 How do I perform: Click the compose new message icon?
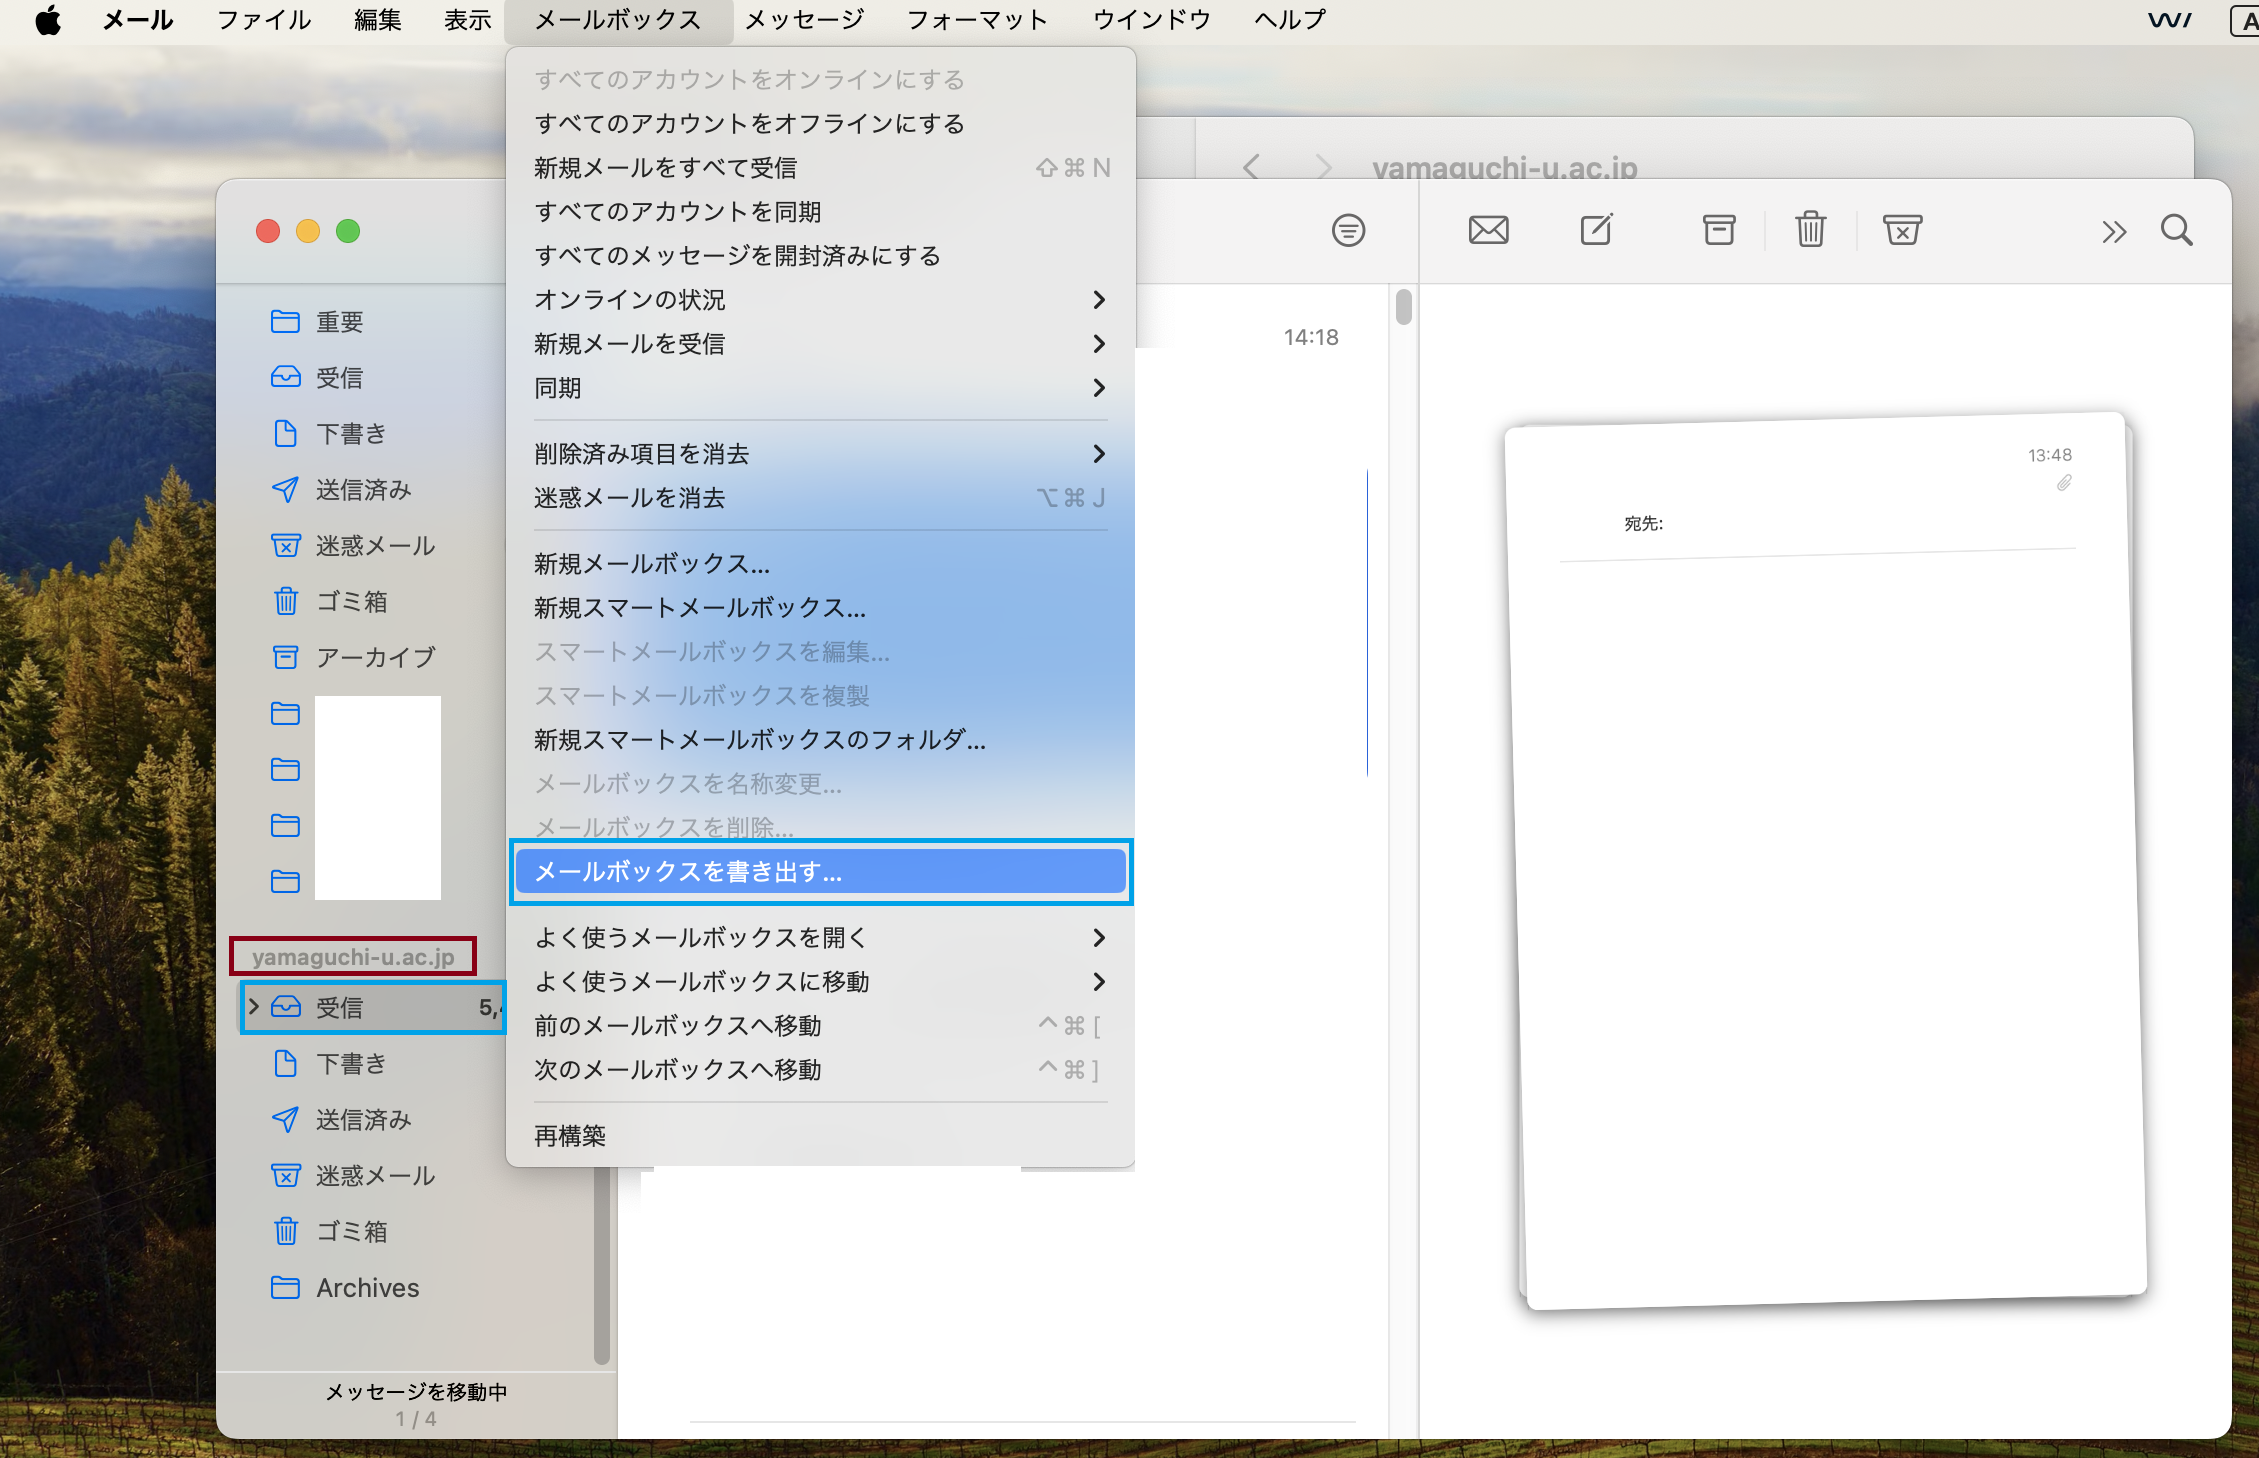pyautogui.click(x=1596, y=230)
